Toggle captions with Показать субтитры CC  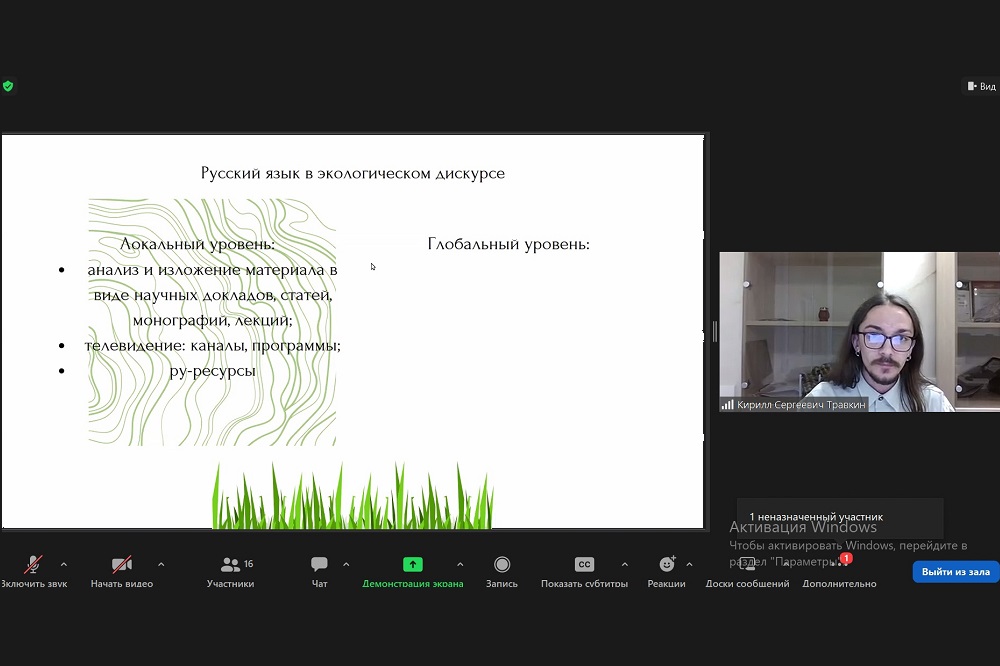click(584, 565)
